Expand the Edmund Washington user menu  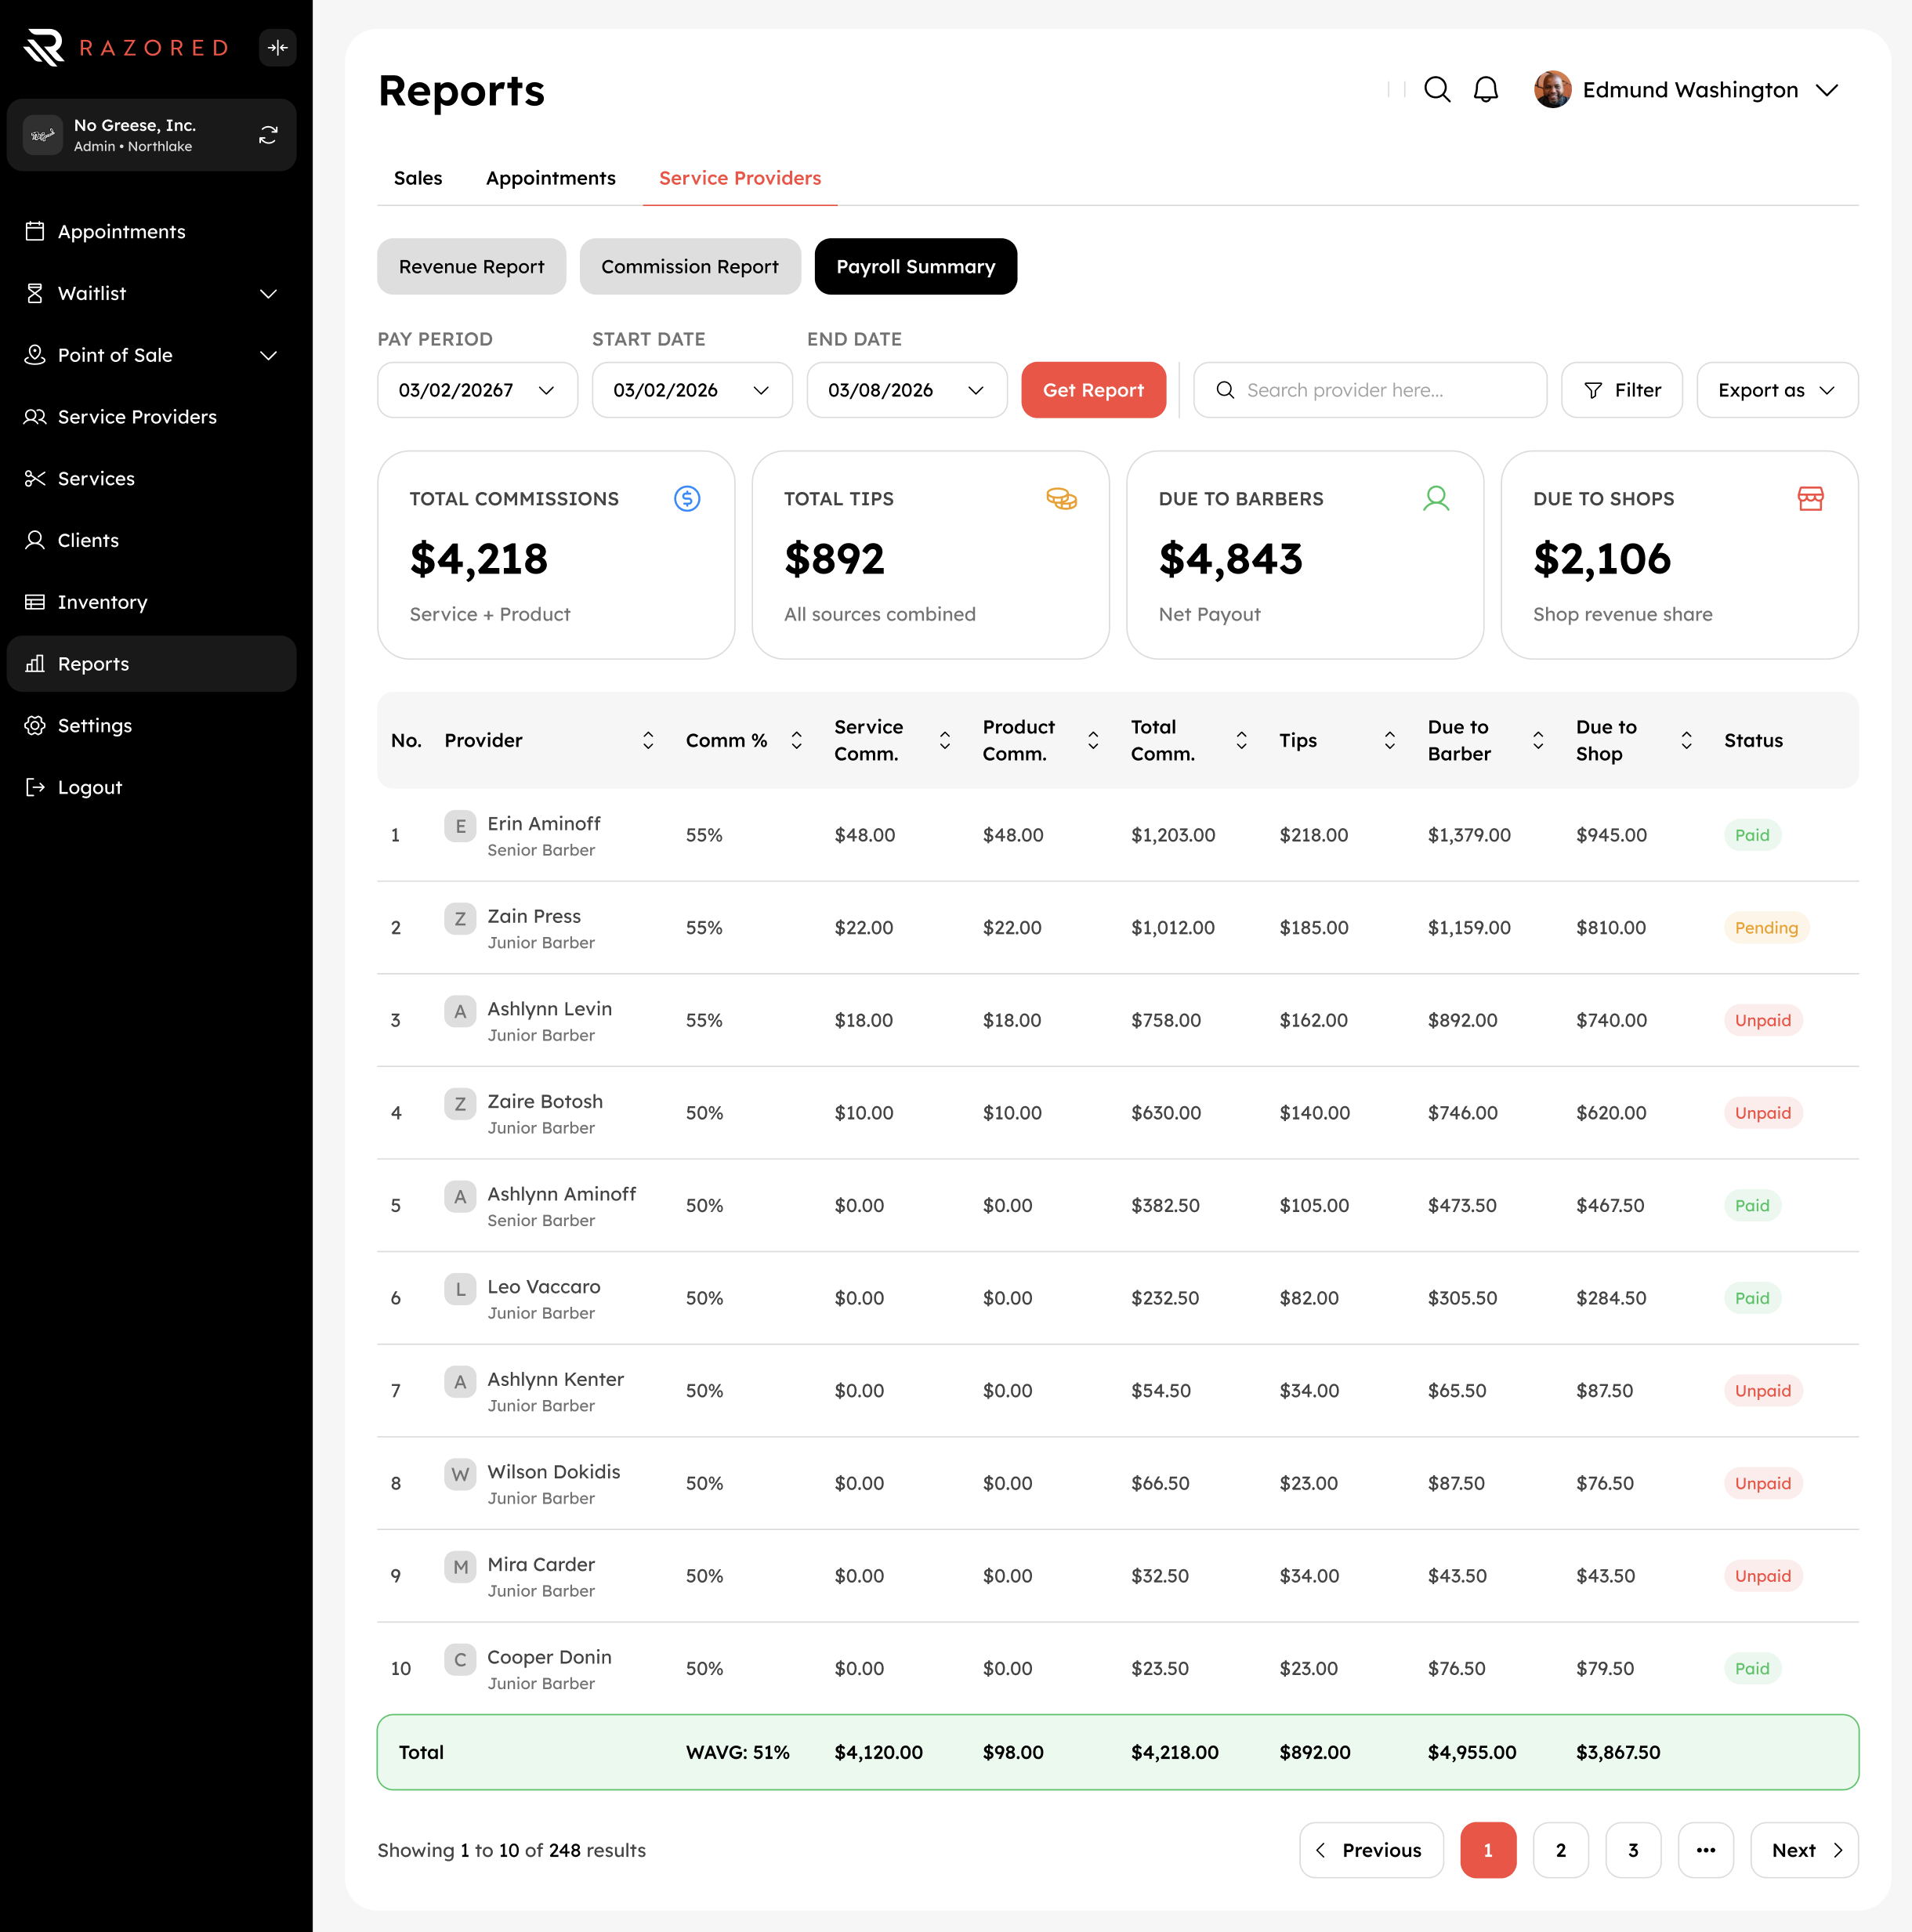point(1827,90)
